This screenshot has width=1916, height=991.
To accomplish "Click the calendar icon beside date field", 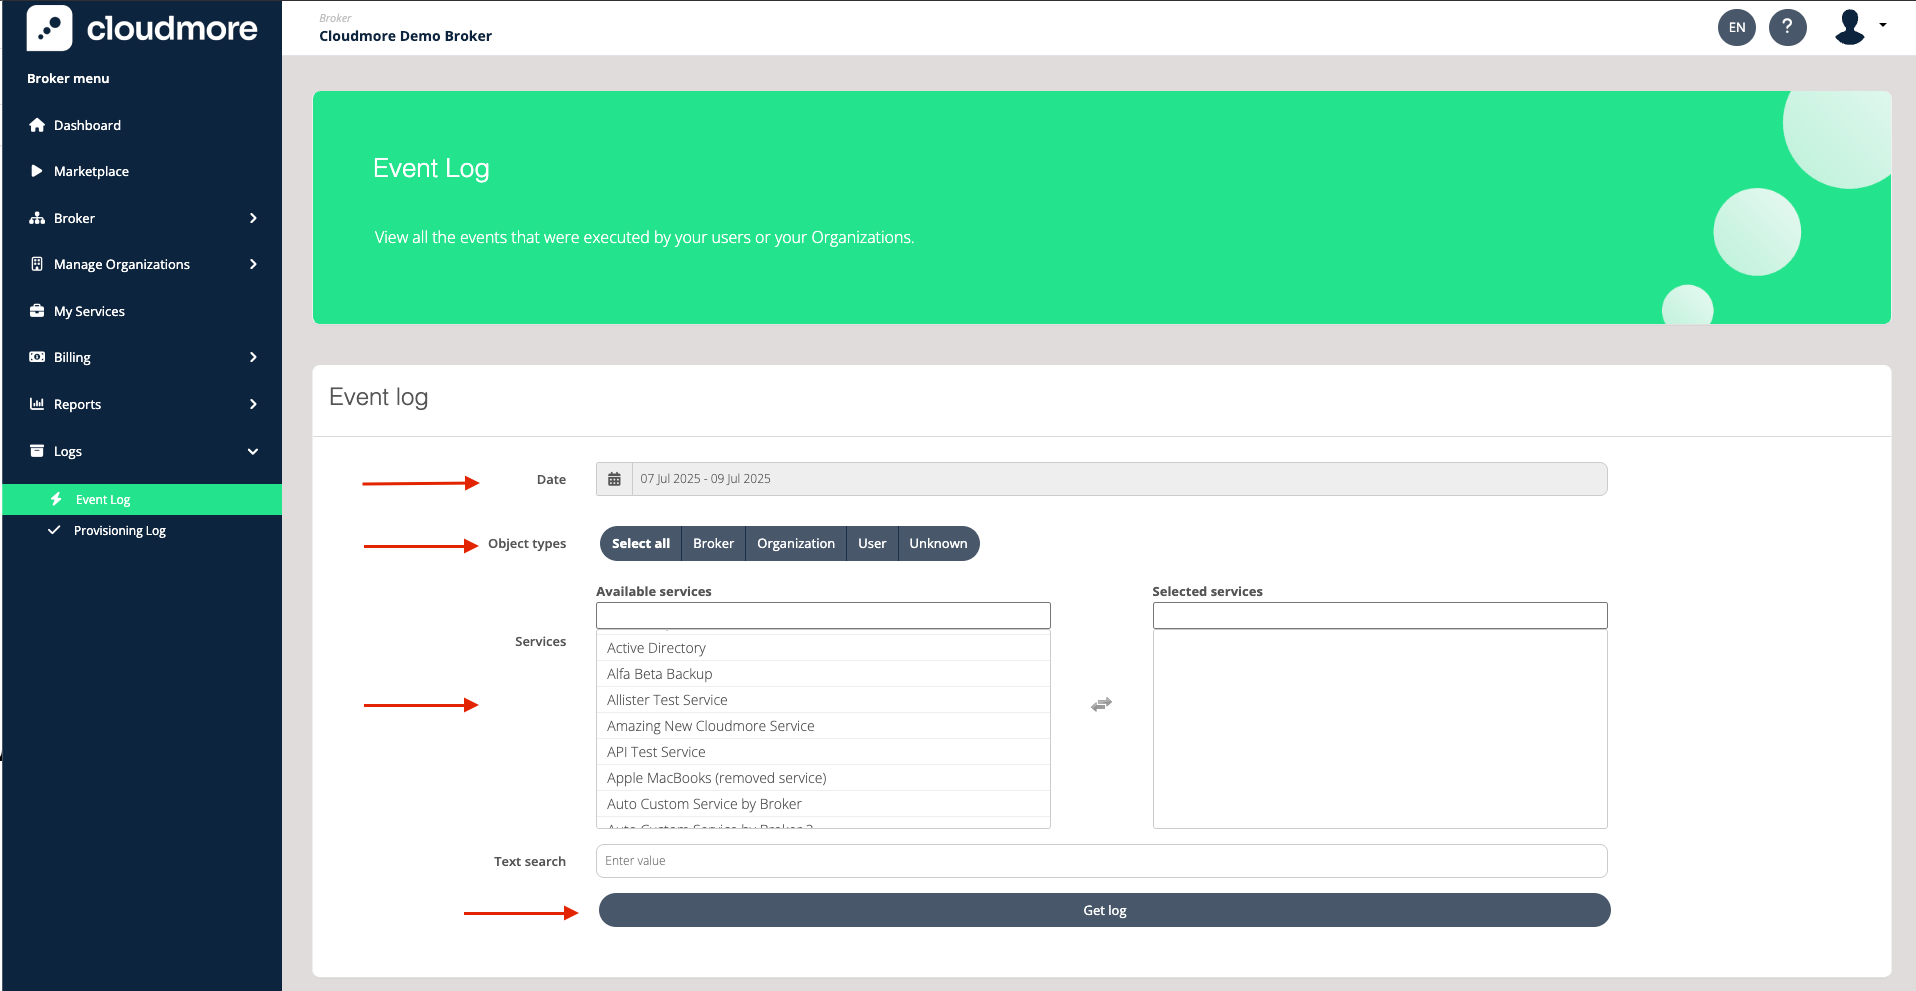I will (614, 479).
